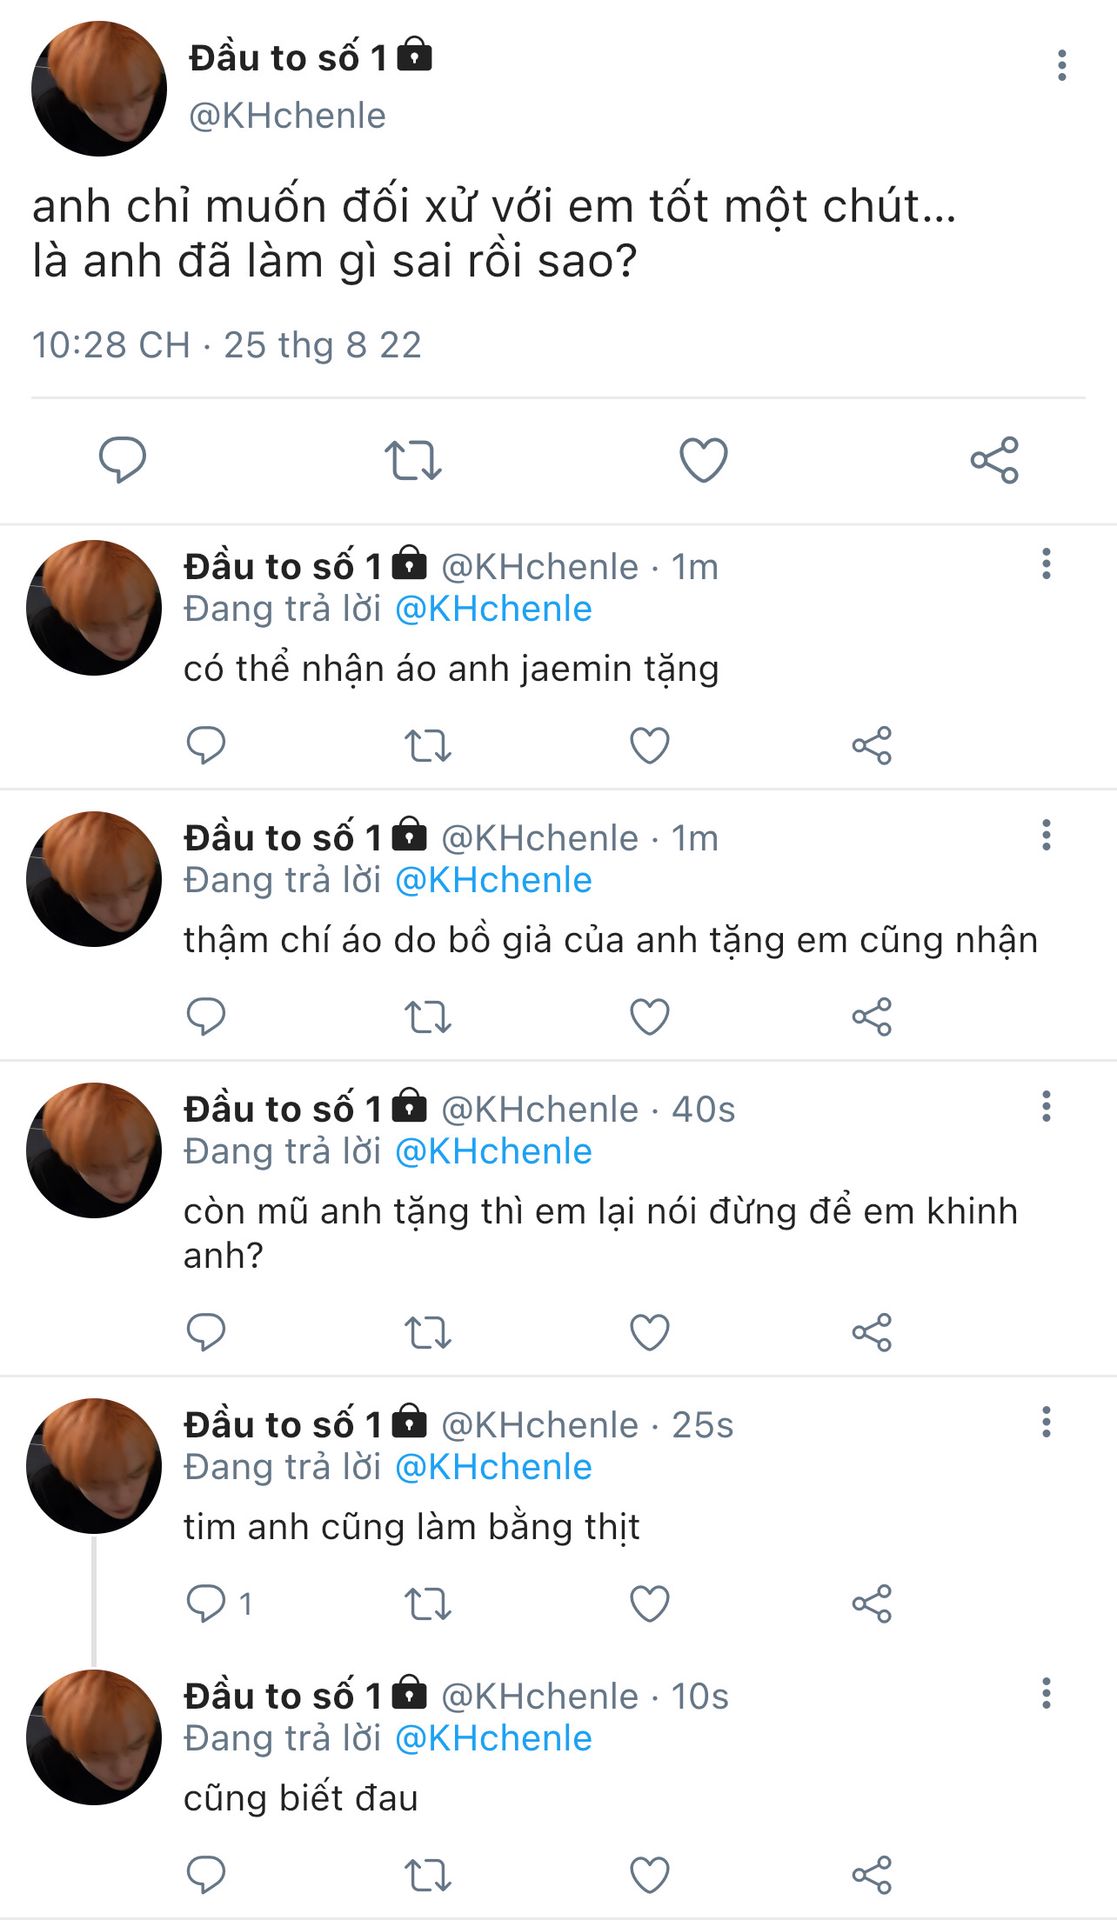Screen dimensions: 1117x1920
Task: Share the main tweet using share icon
Action: [x=994, y=460]
